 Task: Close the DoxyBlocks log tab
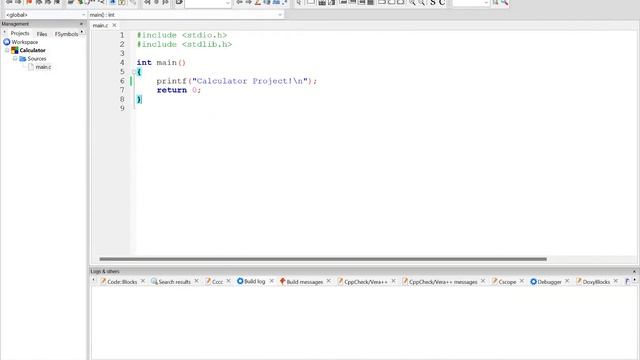pos(616,281)
